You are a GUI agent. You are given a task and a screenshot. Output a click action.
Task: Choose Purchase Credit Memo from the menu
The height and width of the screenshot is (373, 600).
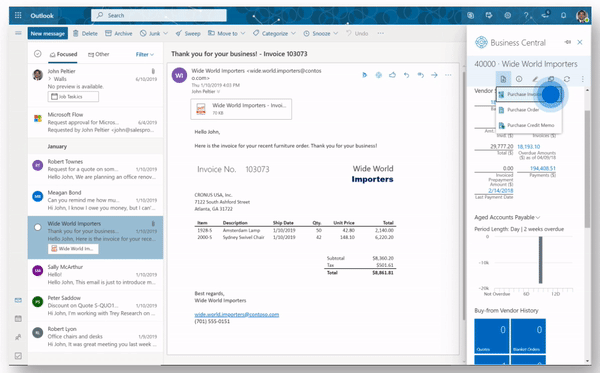529,125
